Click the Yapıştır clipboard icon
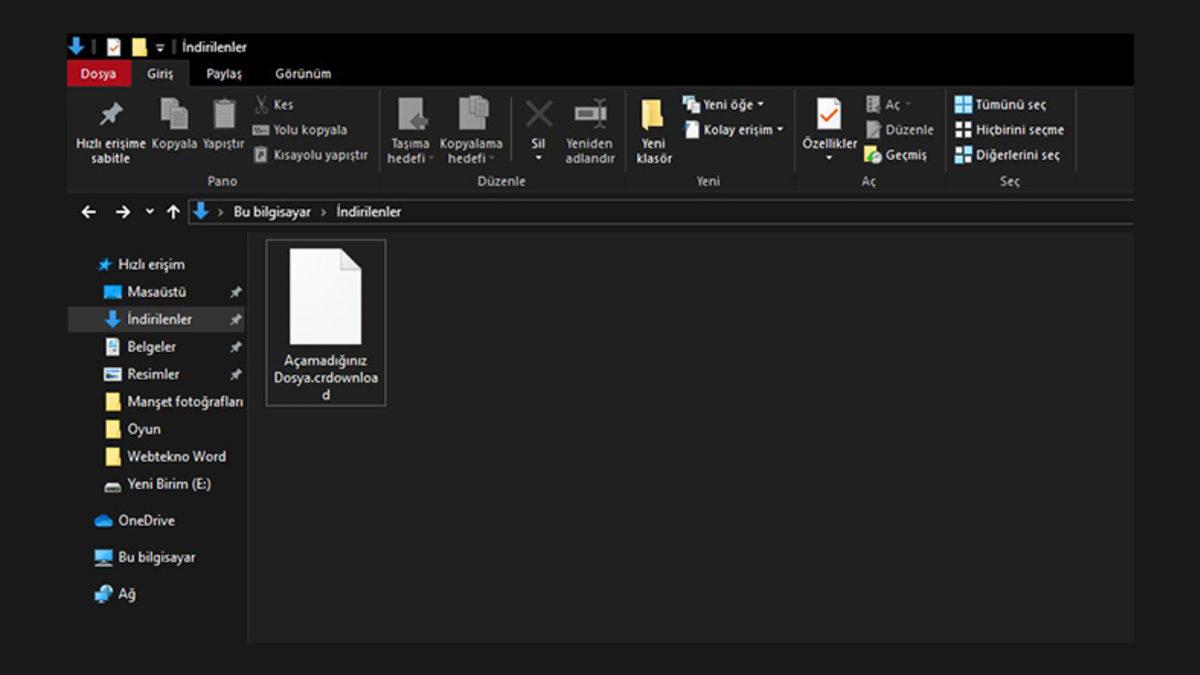Viewport: 1200px width, 675px height. click(x=224, y=115)
